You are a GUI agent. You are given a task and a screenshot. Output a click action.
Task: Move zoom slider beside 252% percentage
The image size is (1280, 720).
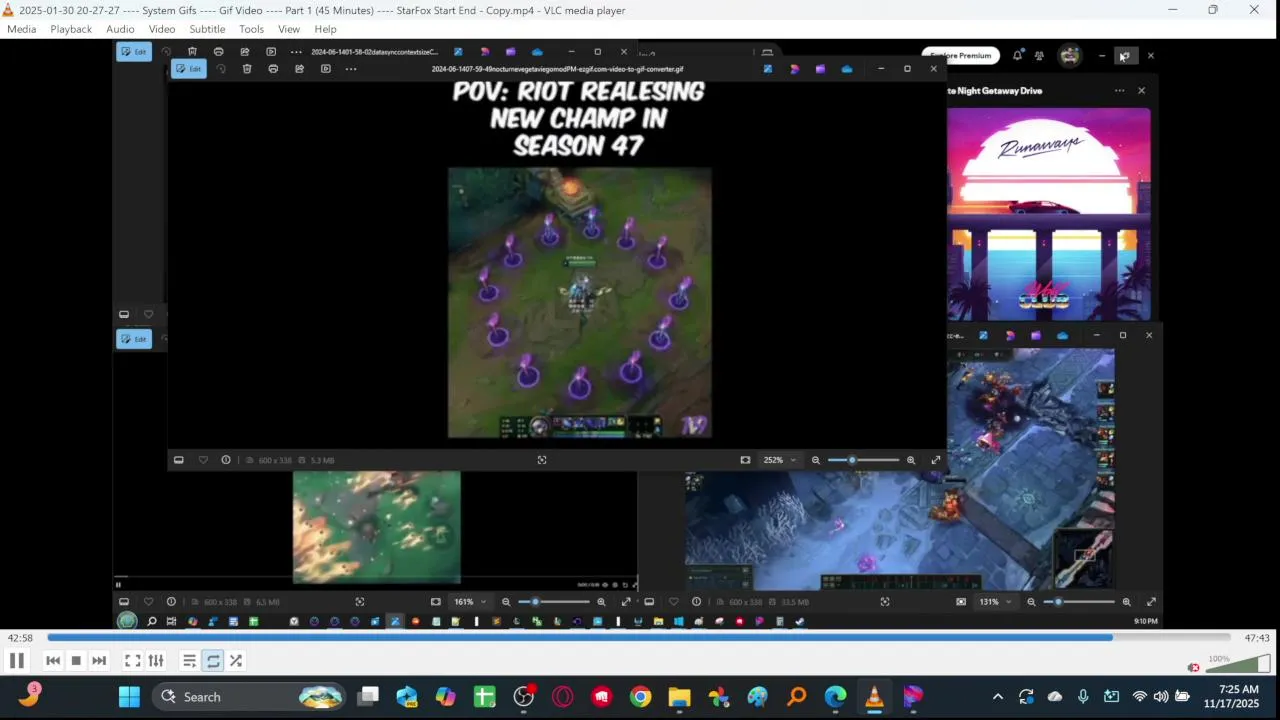tap(863, 460)
